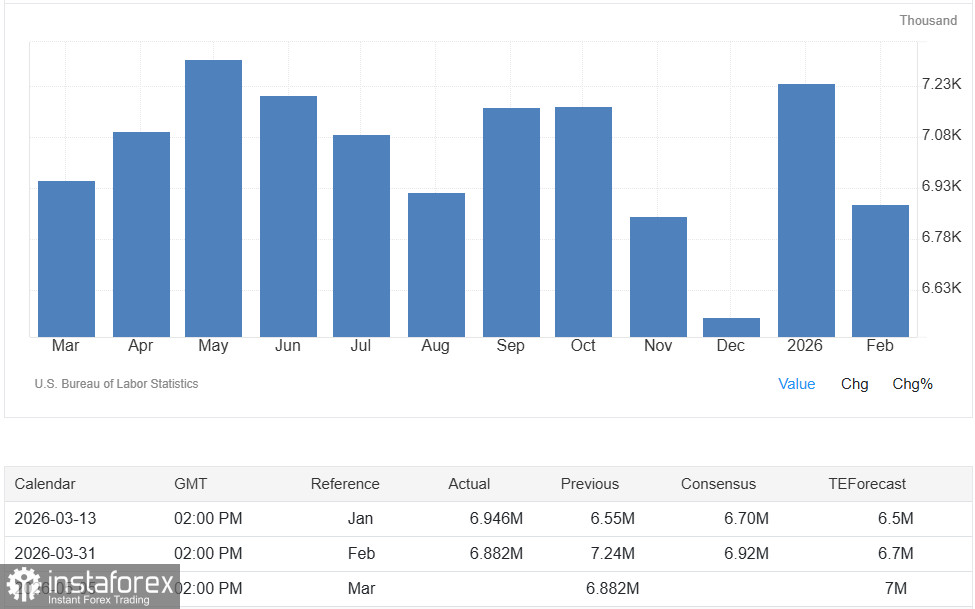Click the 6.93K axis label
This screenshot has width=975, height=609.
point(941,186)
